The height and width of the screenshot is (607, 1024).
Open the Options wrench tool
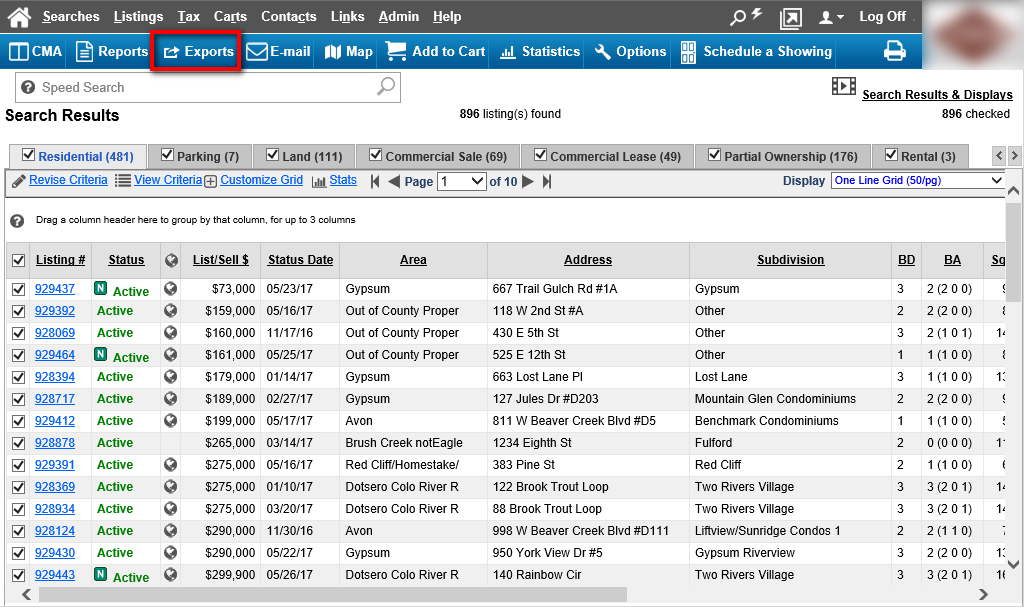pos(630,51)
